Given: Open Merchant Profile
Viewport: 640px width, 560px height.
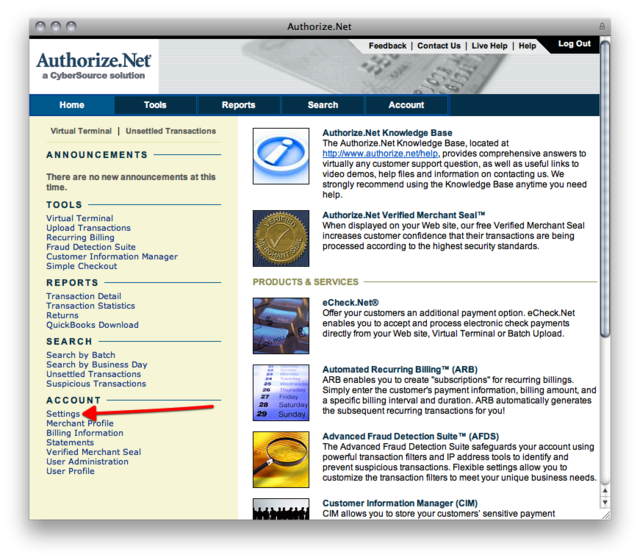Looking at the screenshot, I should pos(80,423).
